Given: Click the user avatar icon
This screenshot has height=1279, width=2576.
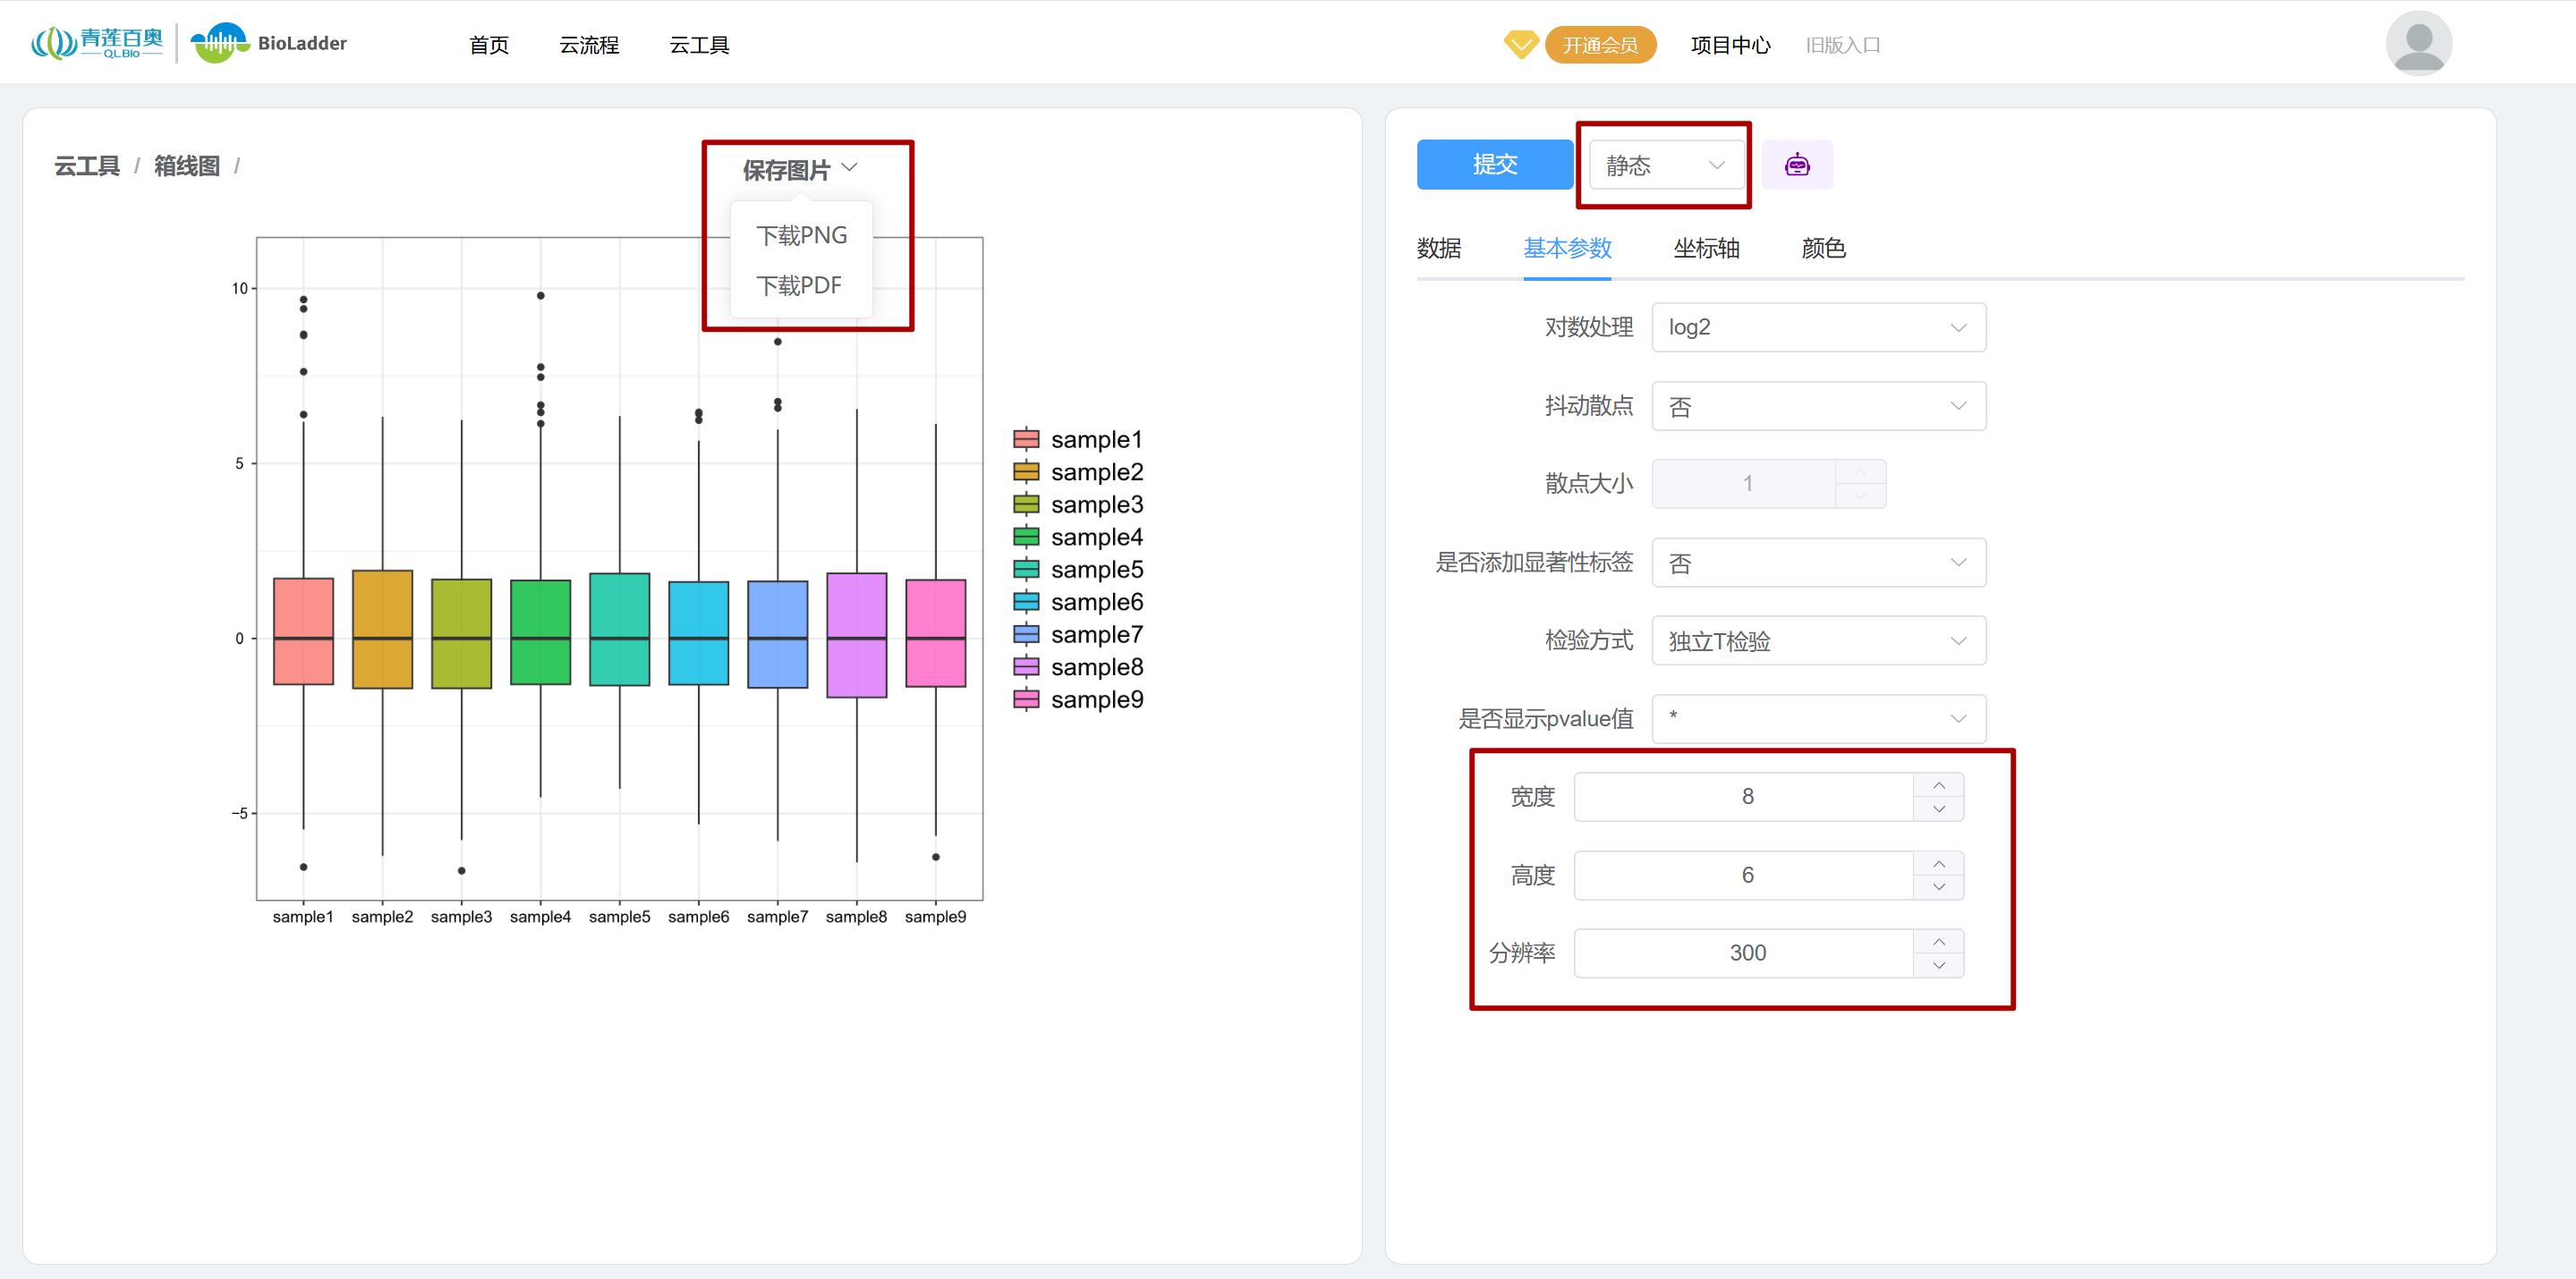Looking at the screenshot, I should tap(2418, 43).
